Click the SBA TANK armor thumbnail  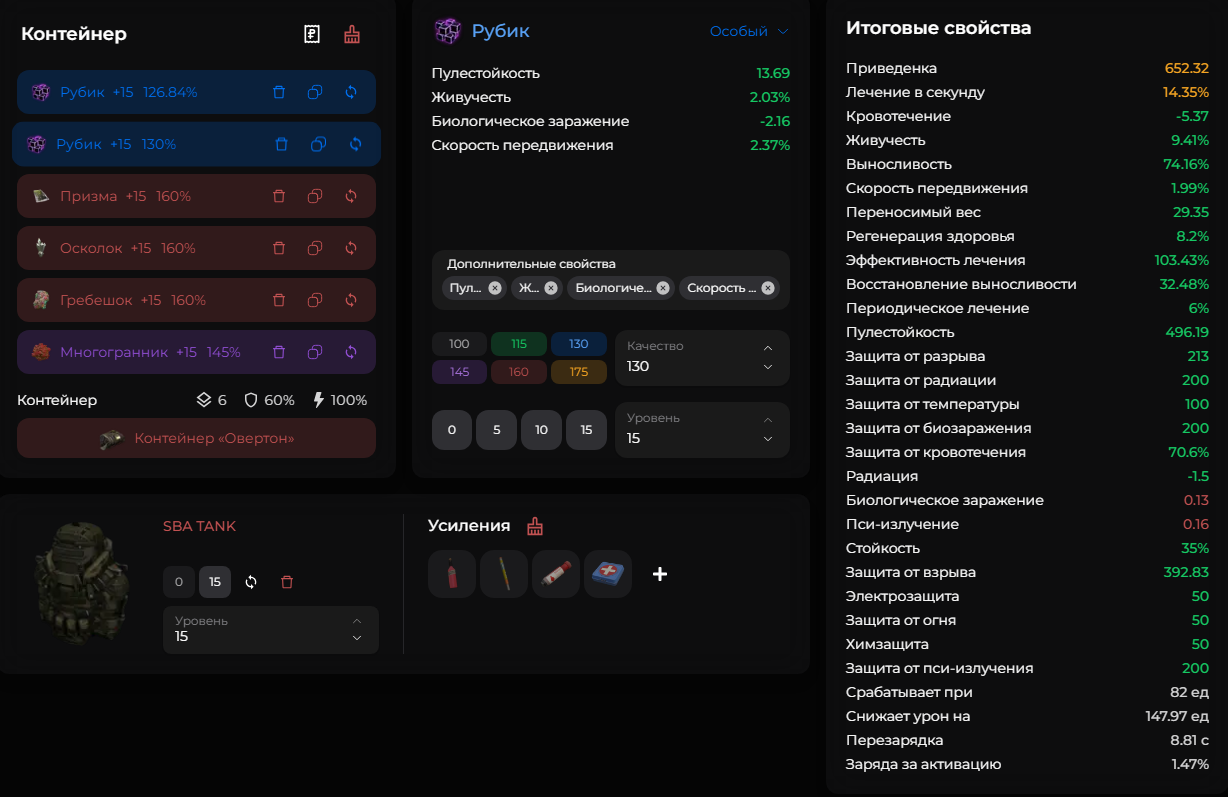coord(81,580)
